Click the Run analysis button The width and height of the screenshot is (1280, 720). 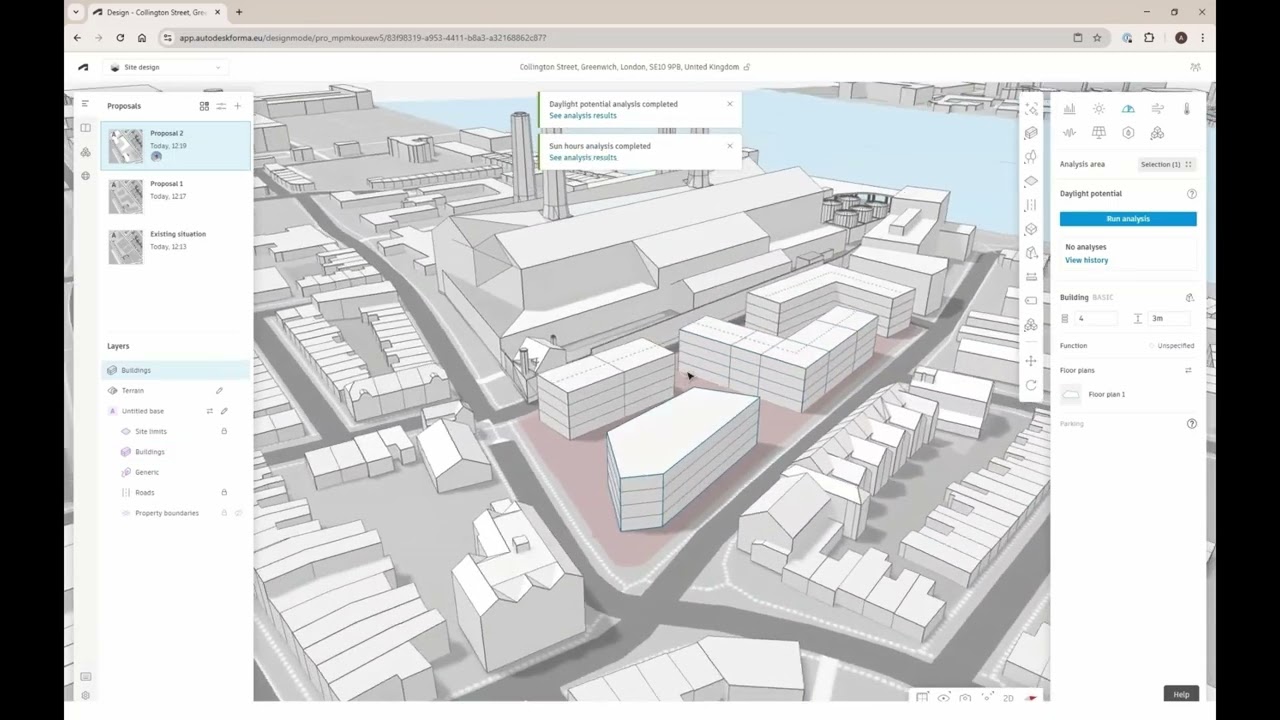coord(1128,219)
